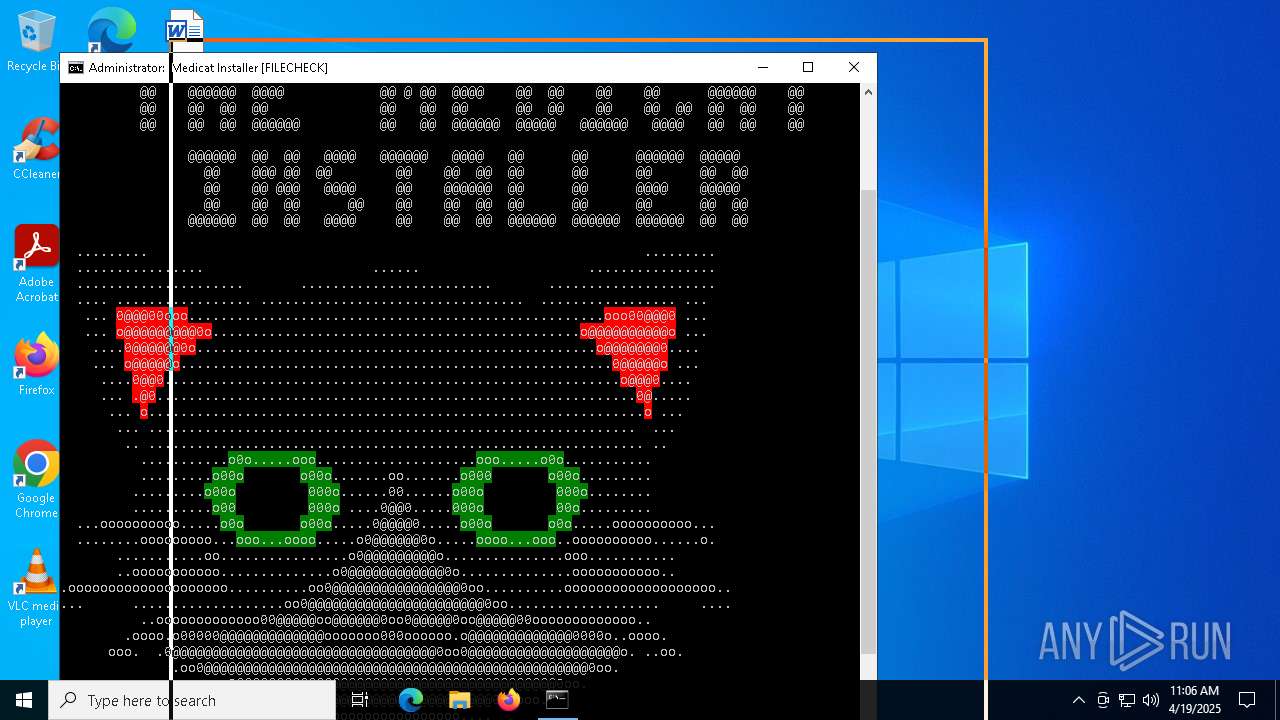
Task: Open Microsoft Edge from the taskbar
Action: [411, 700]
